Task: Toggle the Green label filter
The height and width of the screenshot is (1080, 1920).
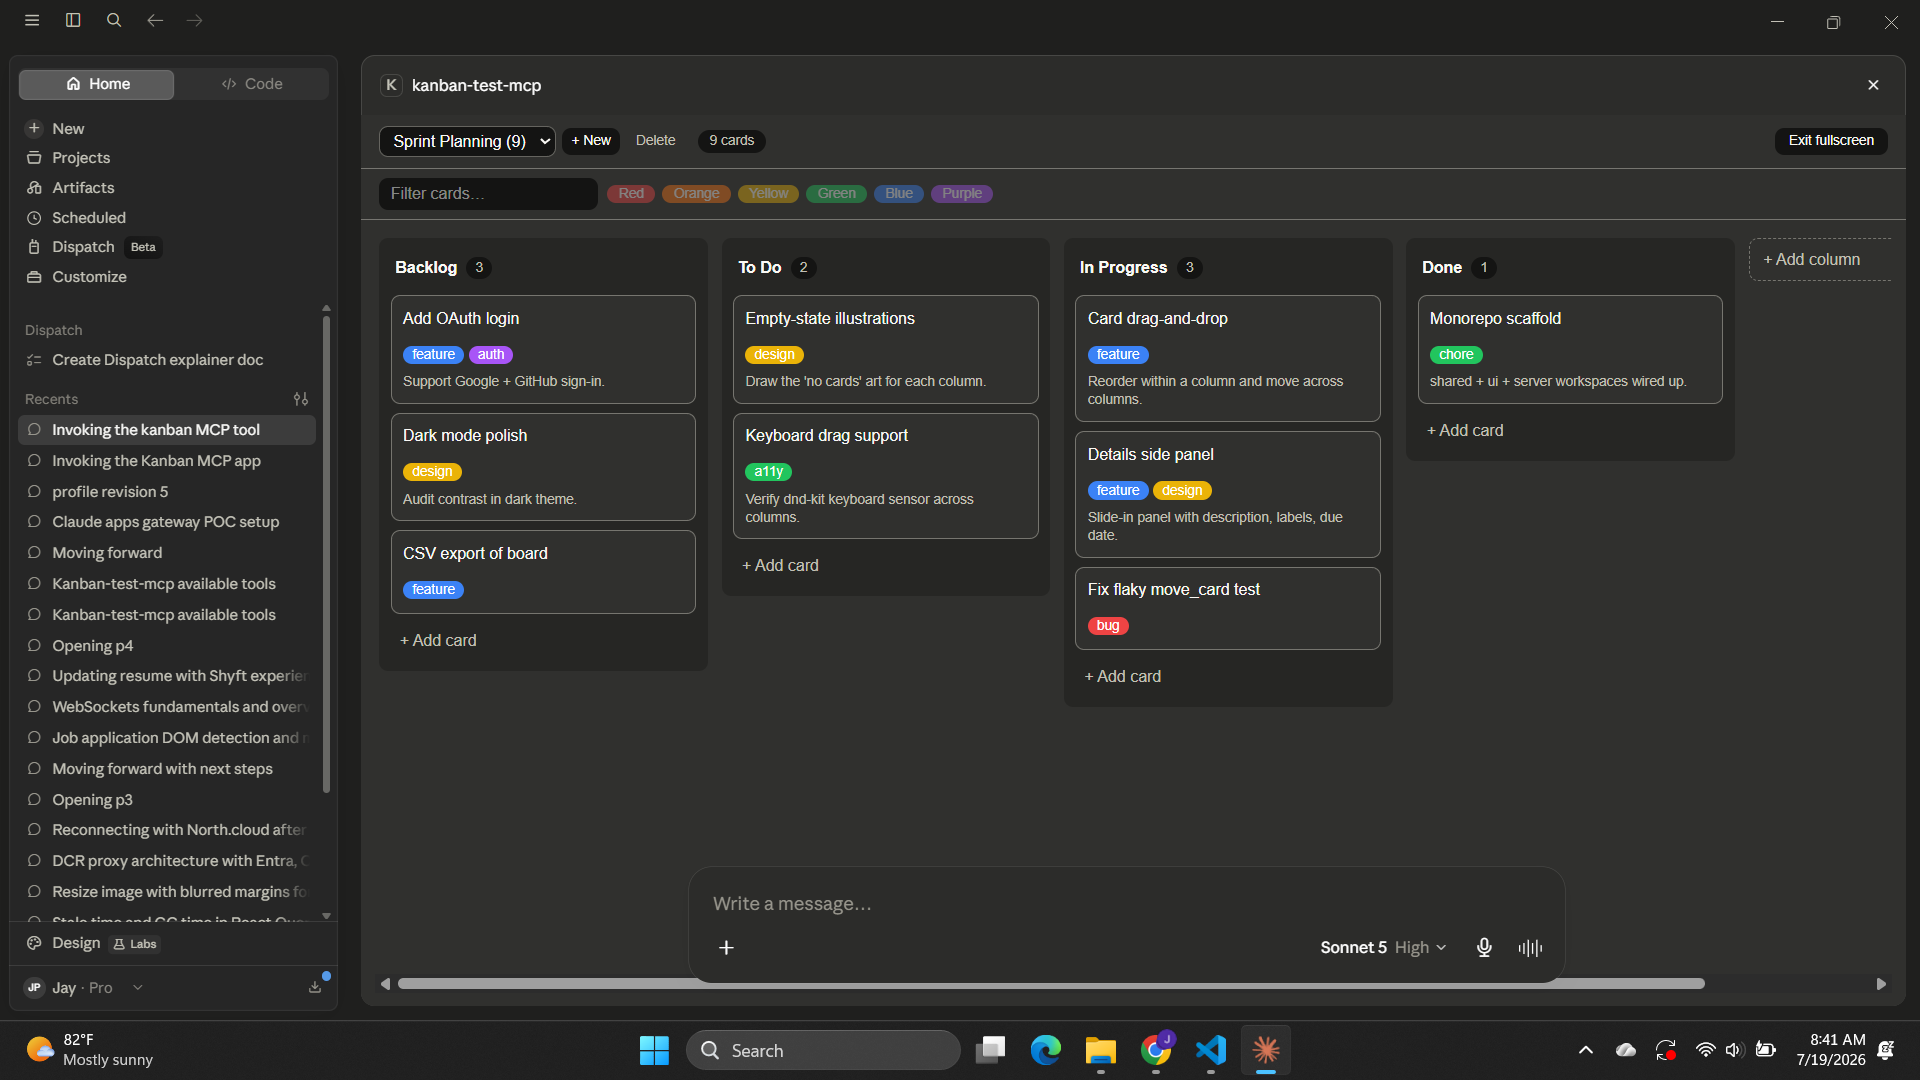Action: (836, 193)
